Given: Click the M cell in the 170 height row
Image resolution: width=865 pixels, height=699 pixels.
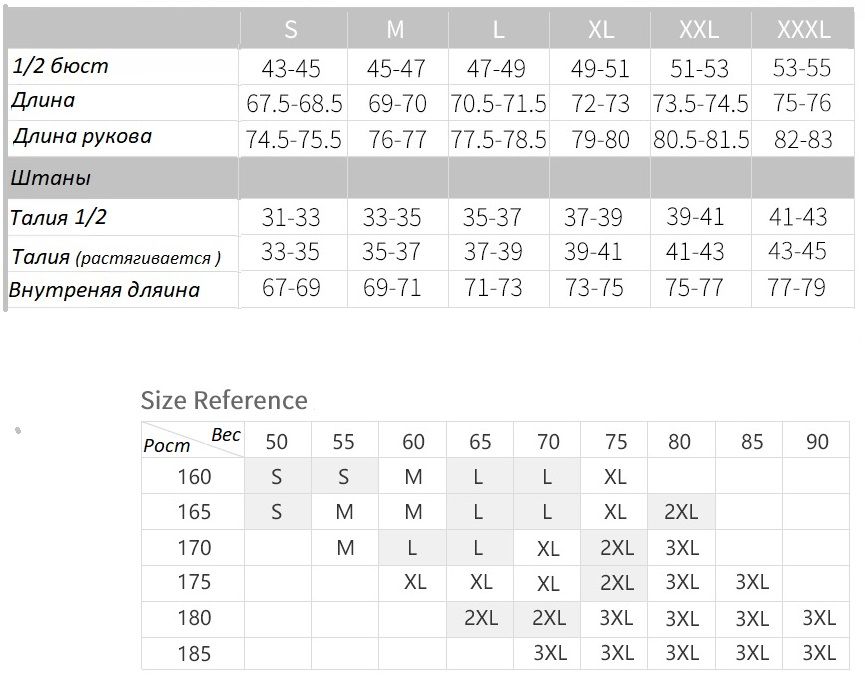Looking at the screenshot, I should coord(345,548).
